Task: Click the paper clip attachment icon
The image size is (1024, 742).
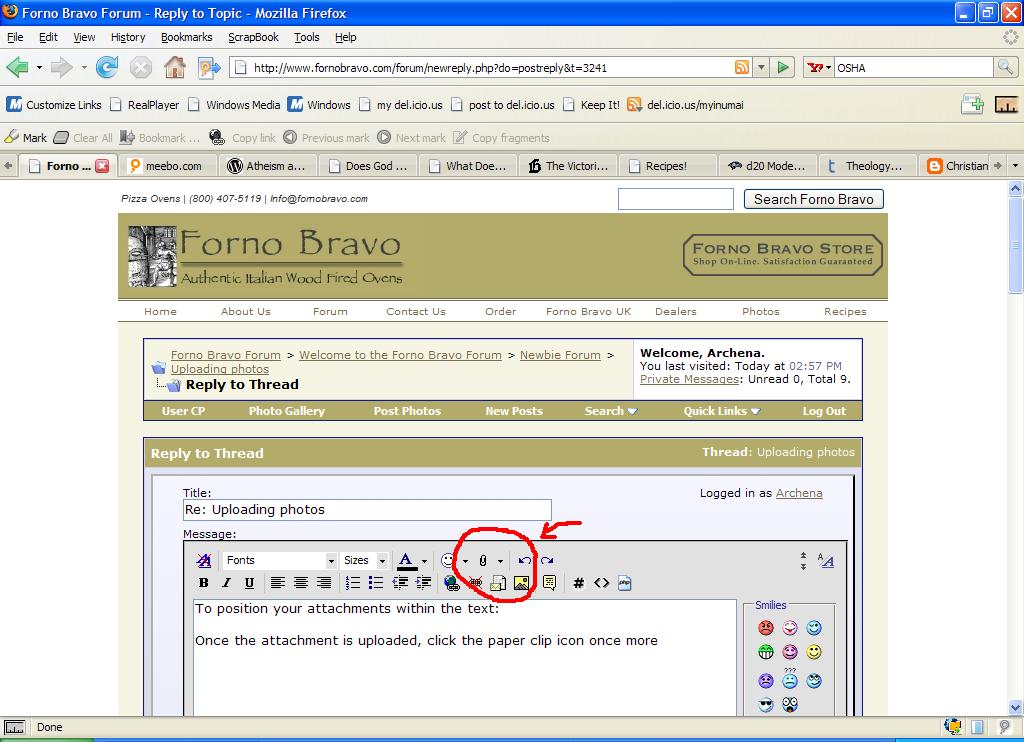Action: tap(482, 561)
